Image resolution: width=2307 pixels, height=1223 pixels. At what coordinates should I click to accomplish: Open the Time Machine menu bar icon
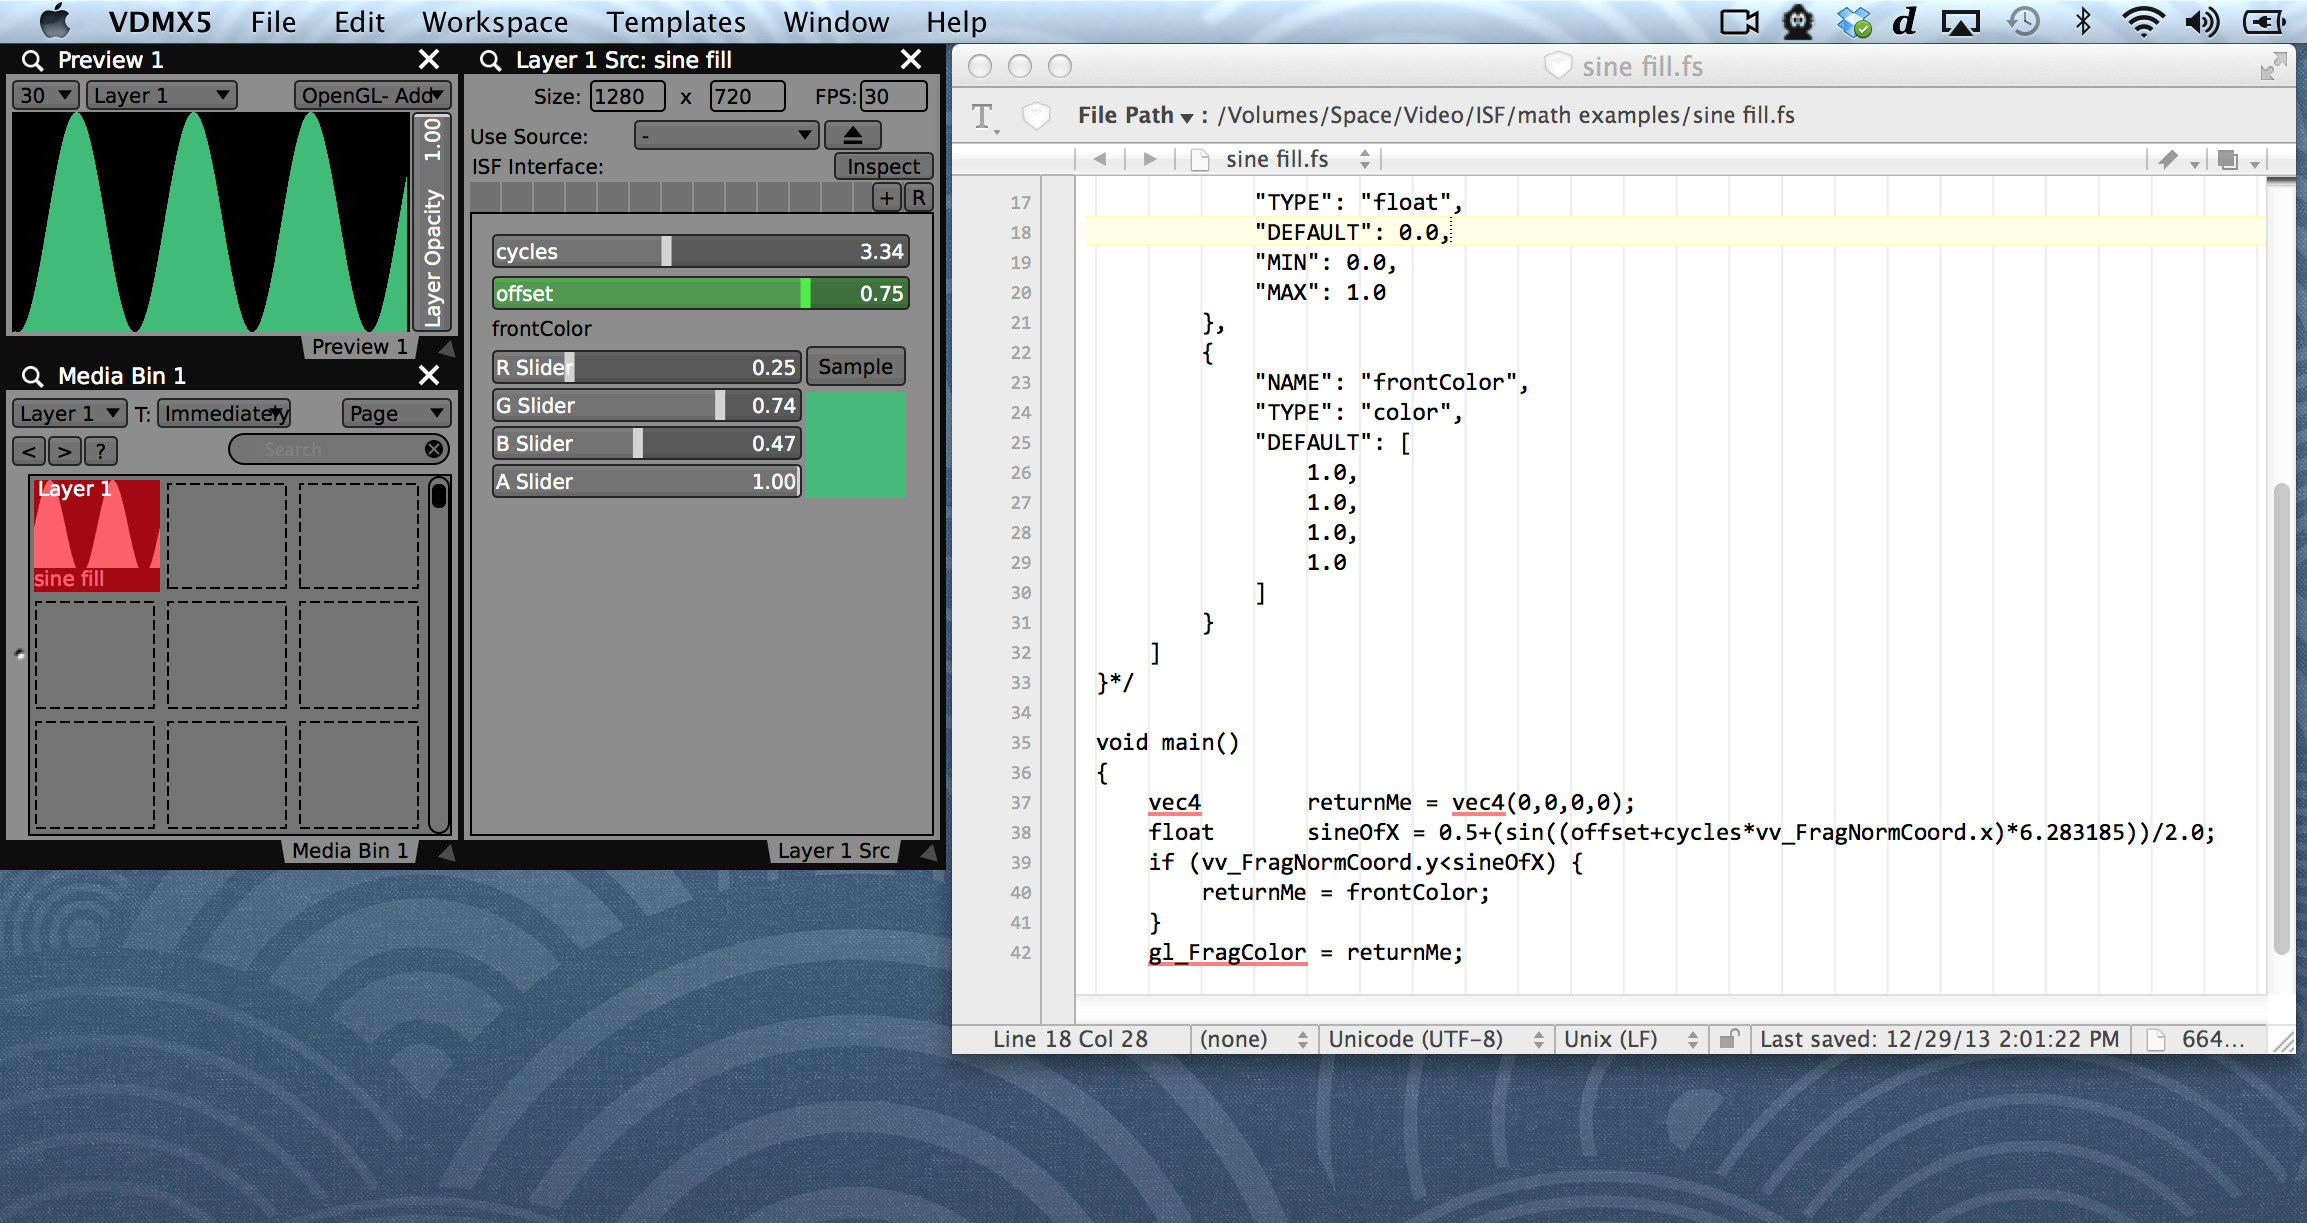click(2024, 22)
